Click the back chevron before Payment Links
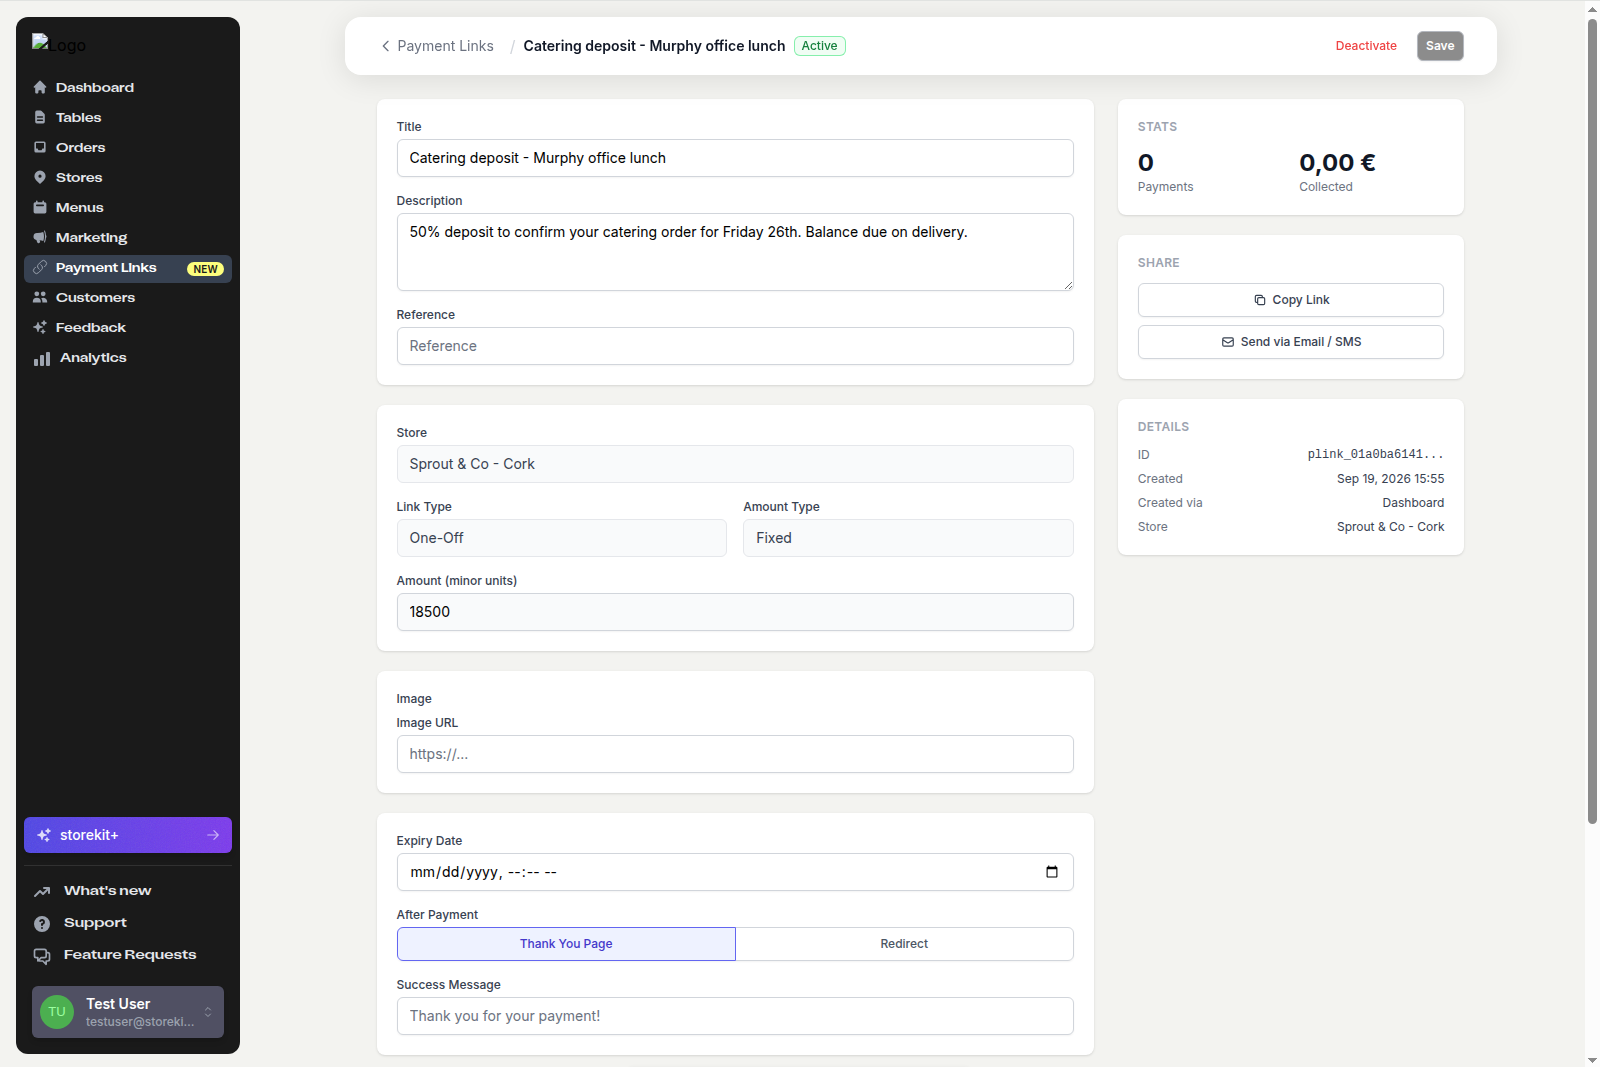Screen dimensions: 1600x1067 385,46
